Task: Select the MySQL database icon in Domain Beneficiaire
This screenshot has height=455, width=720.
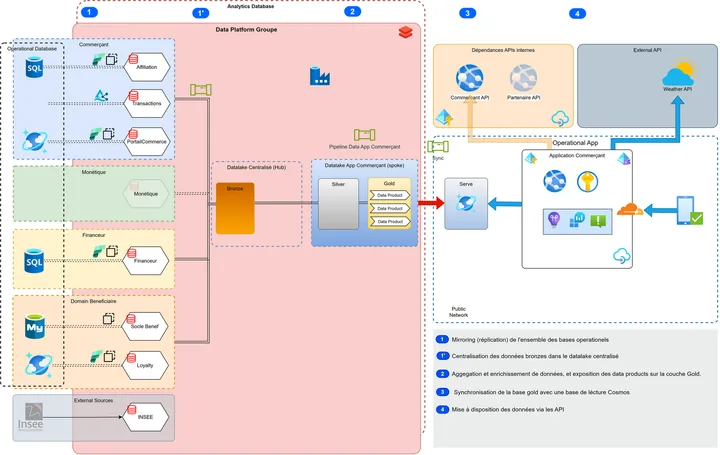Action: tap(35, 326)
